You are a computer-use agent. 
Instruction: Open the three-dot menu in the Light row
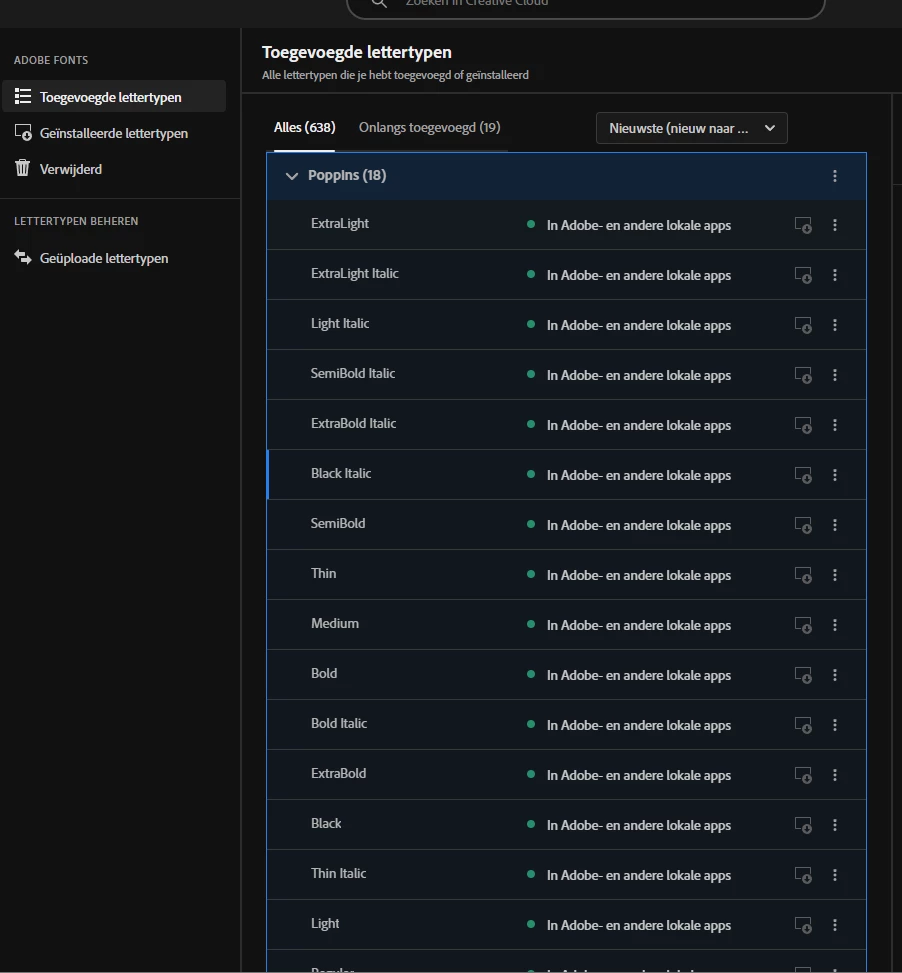pos(834,925)
